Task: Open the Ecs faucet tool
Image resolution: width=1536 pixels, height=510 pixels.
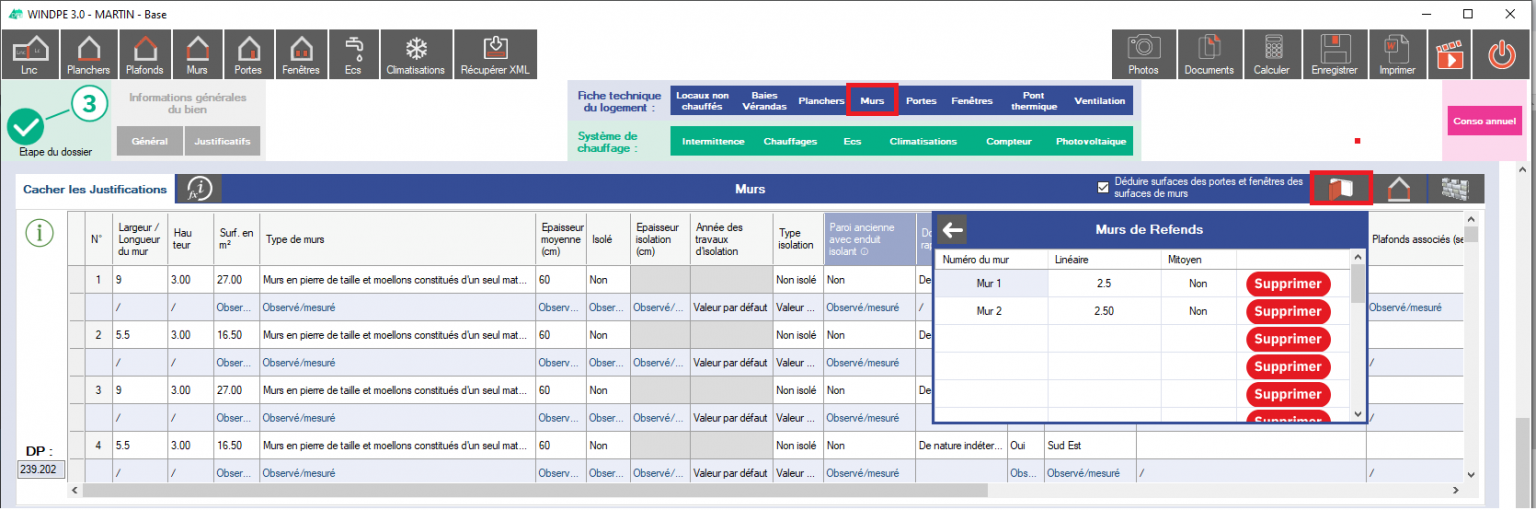Action: tap(353, 54)
